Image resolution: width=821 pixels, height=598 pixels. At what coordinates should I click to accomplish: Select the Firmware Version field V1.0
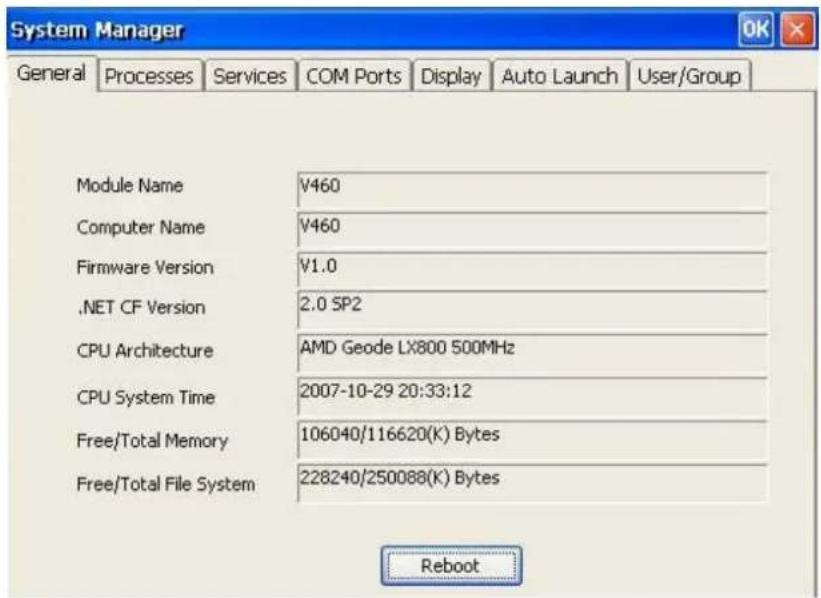(x=532, y=270)
